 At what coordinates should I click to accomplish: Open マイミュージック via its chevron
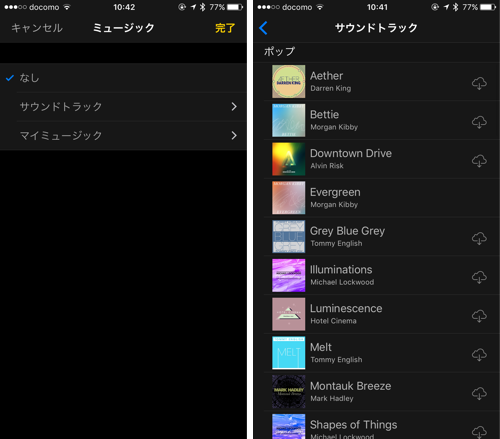pos(234,135)
